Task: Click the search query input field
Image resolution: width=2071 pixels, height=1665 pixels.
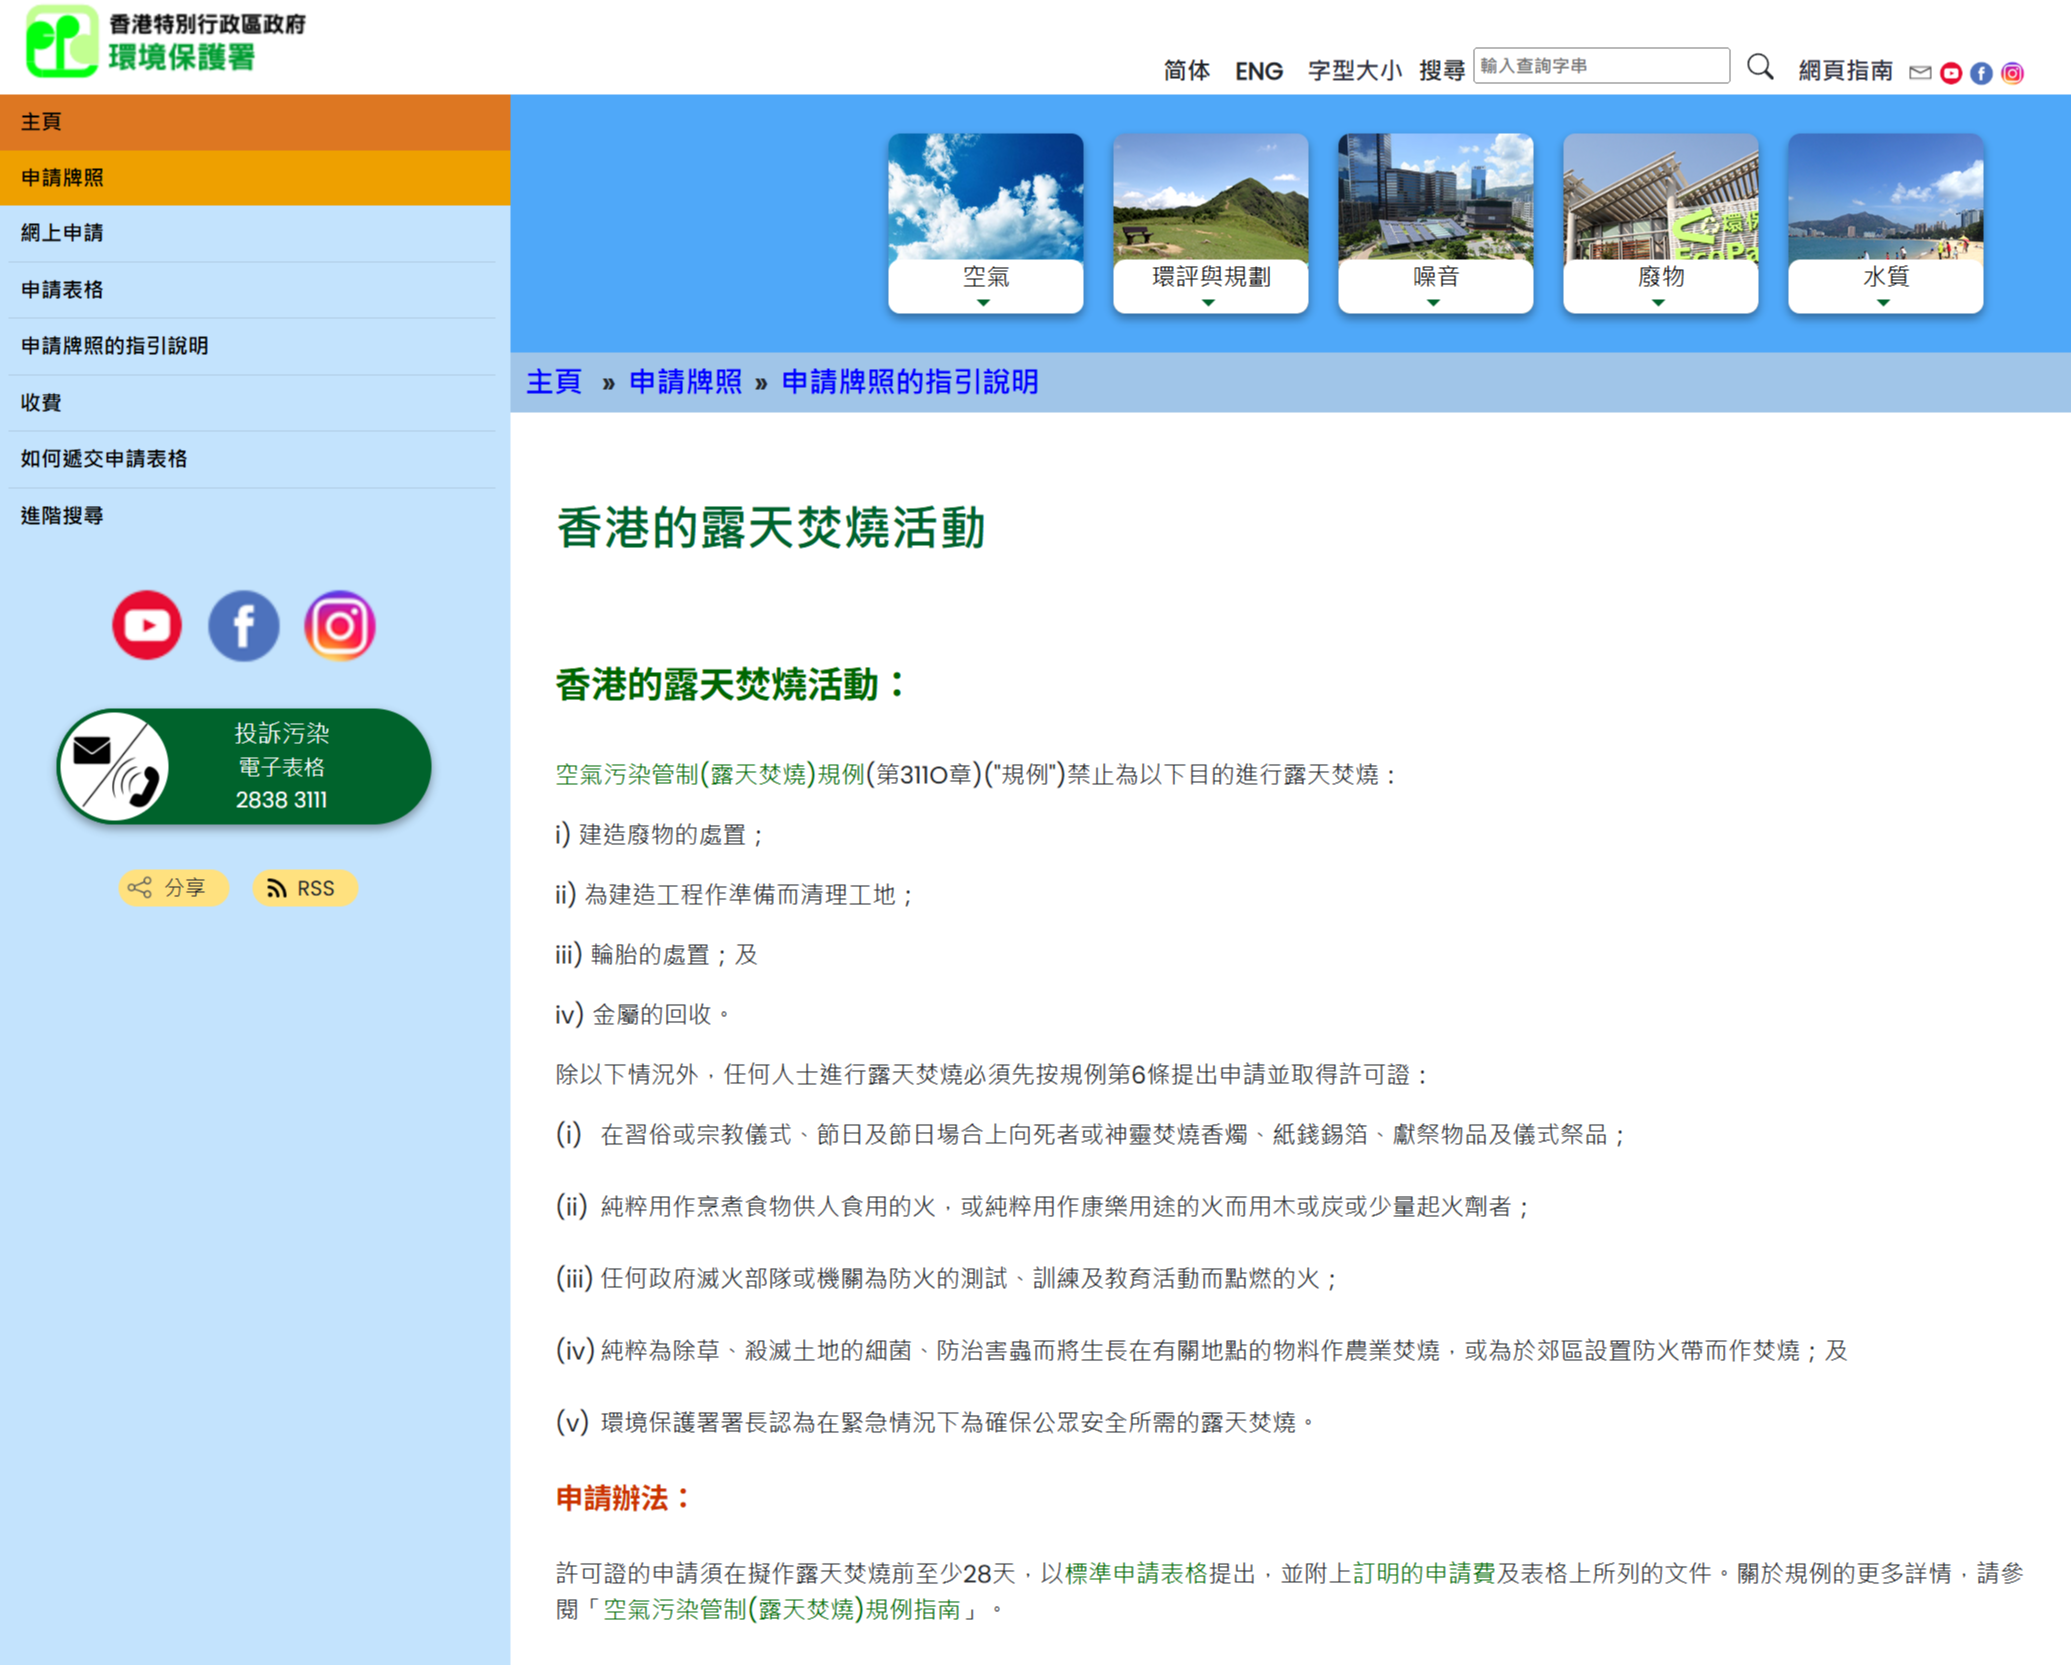Action: (1600, 66)
